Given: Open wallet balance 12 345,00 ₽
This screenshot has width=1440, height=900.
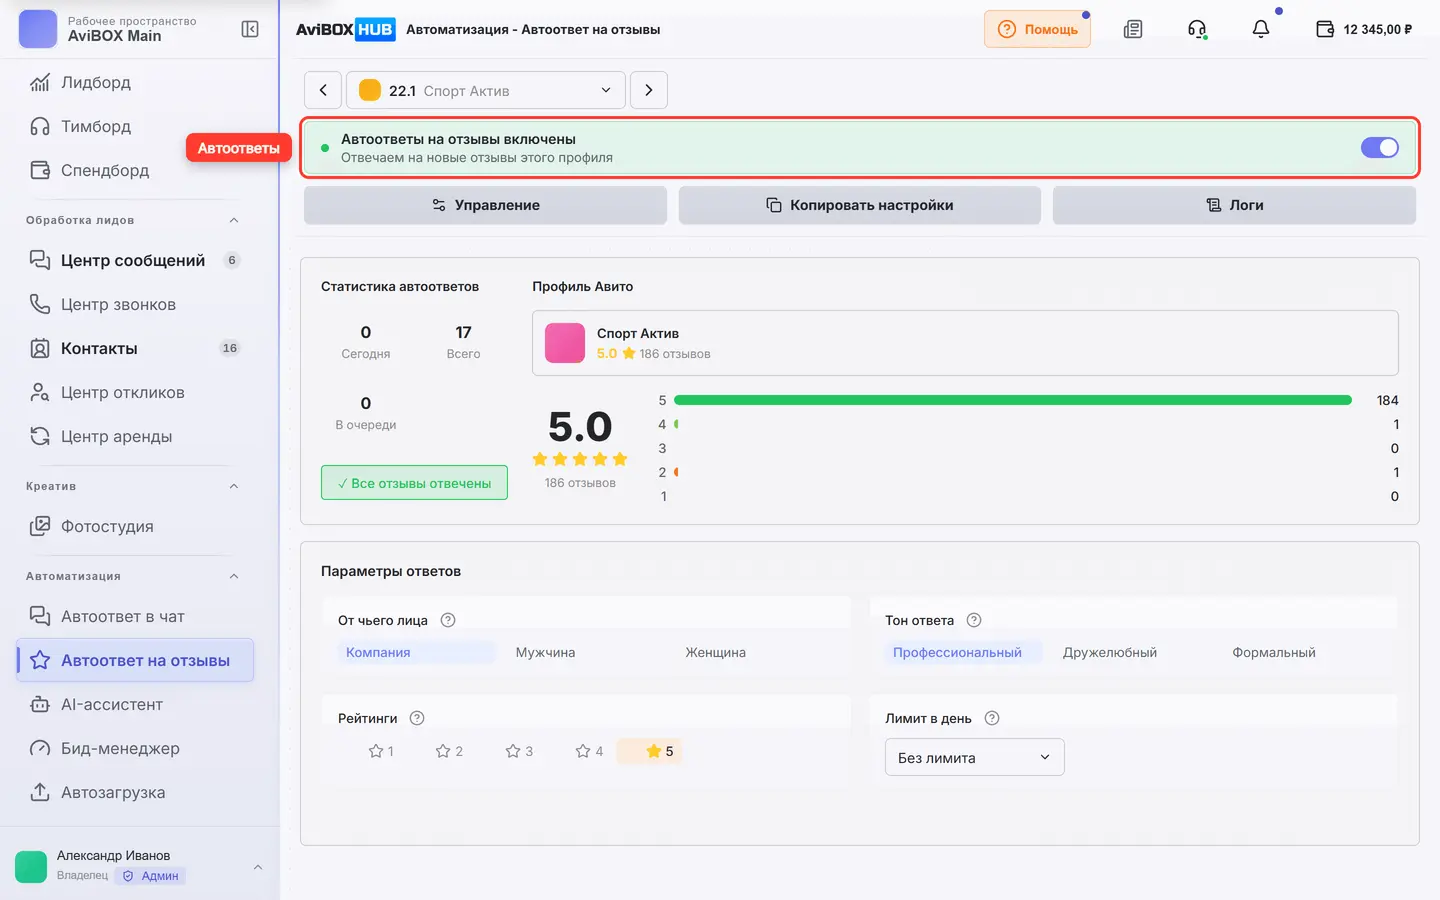Looking at the screenshot, I should click(1364, 29).
